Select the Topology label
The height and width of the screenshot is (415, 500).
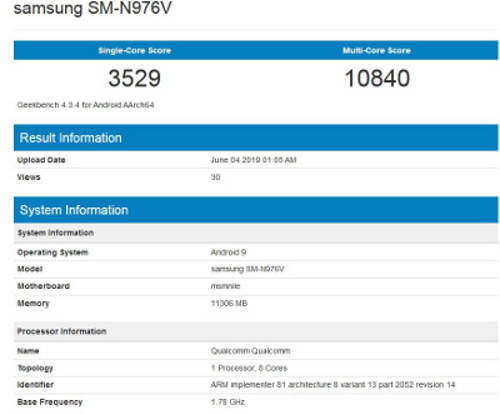[35, 368]
